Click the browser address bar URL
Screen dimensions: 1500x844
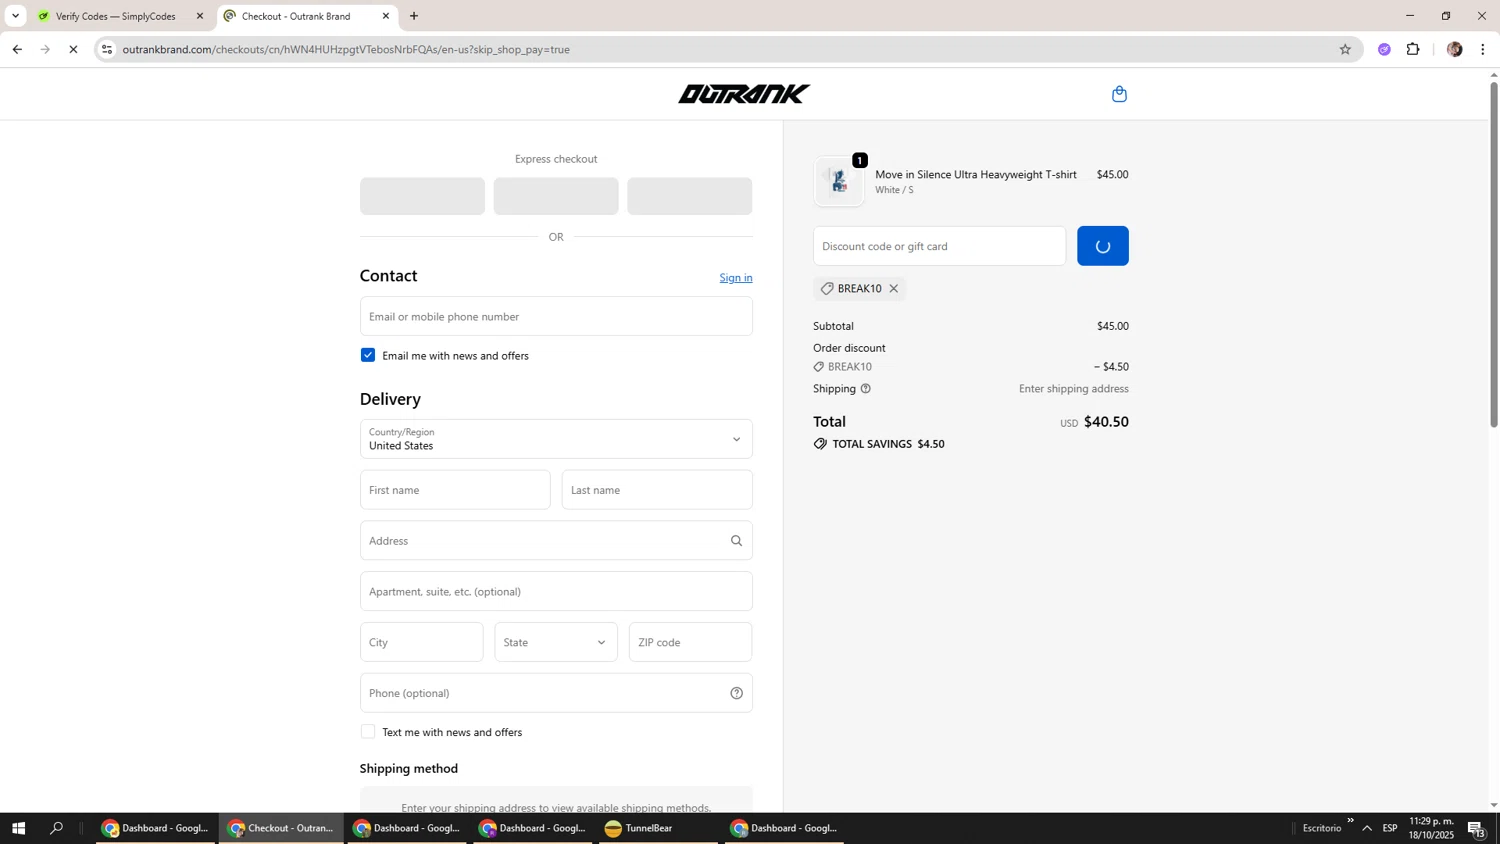(346, 49)
